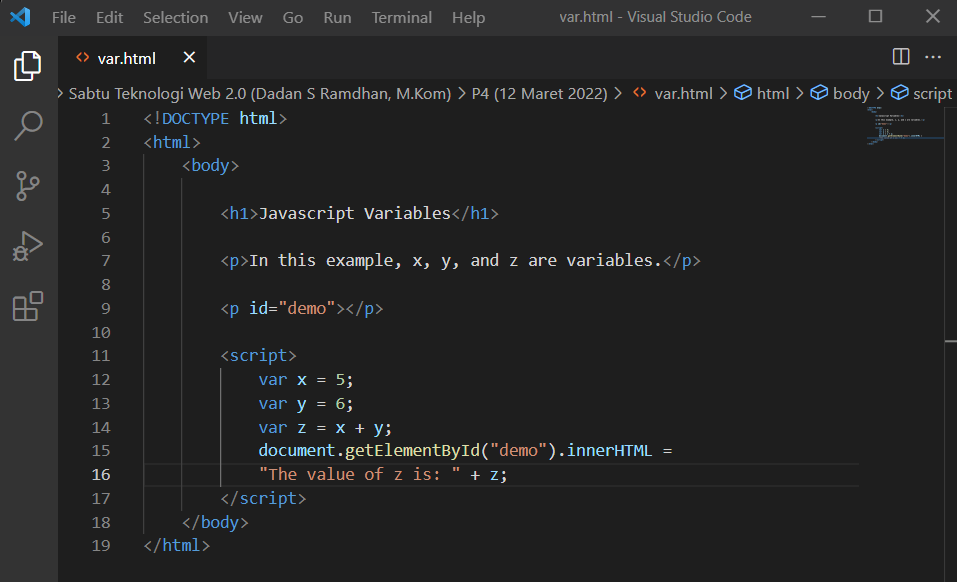Split the editor using the split icon
Viewport: 957px width, 582px height.
[901, 57]
